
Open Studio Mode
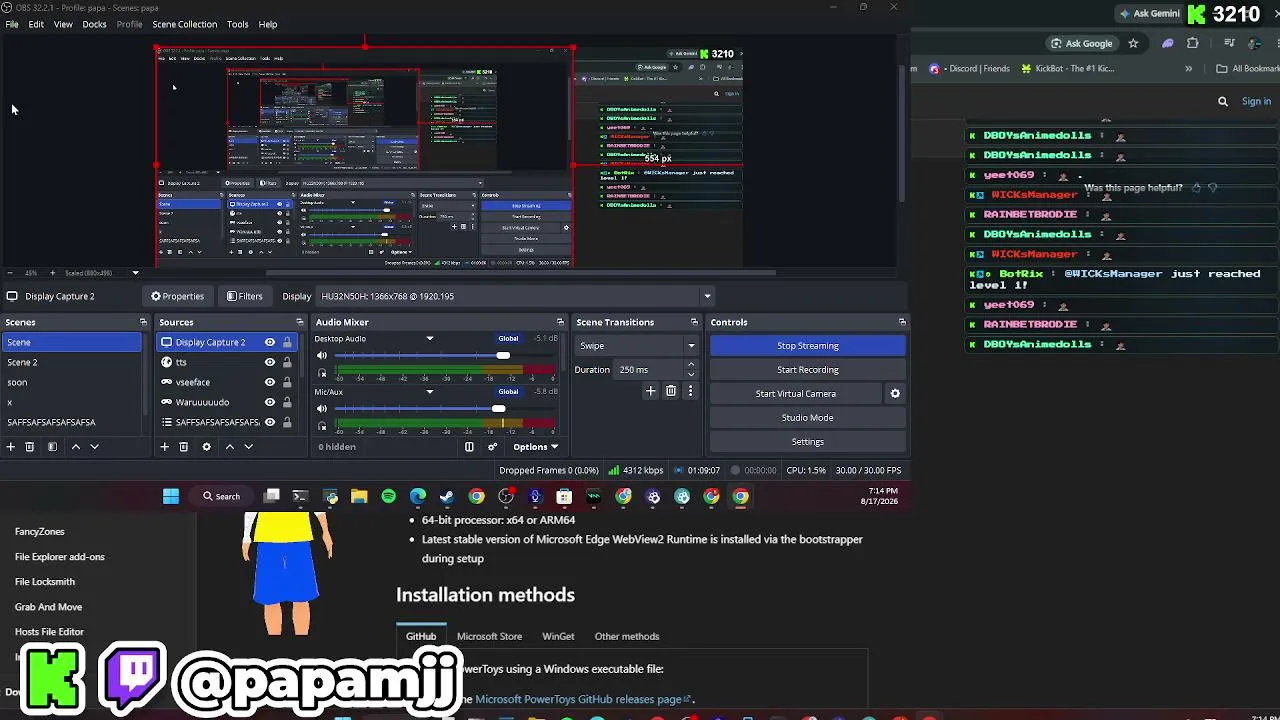808,418
